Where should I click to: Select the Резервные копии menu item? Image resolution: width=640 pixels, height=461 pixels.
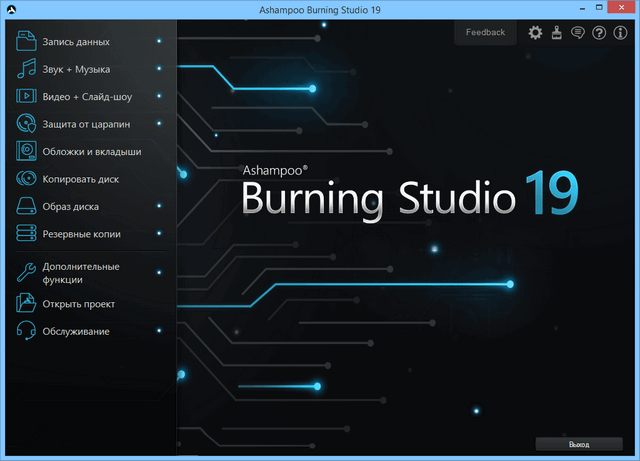(x=81, y=234)
